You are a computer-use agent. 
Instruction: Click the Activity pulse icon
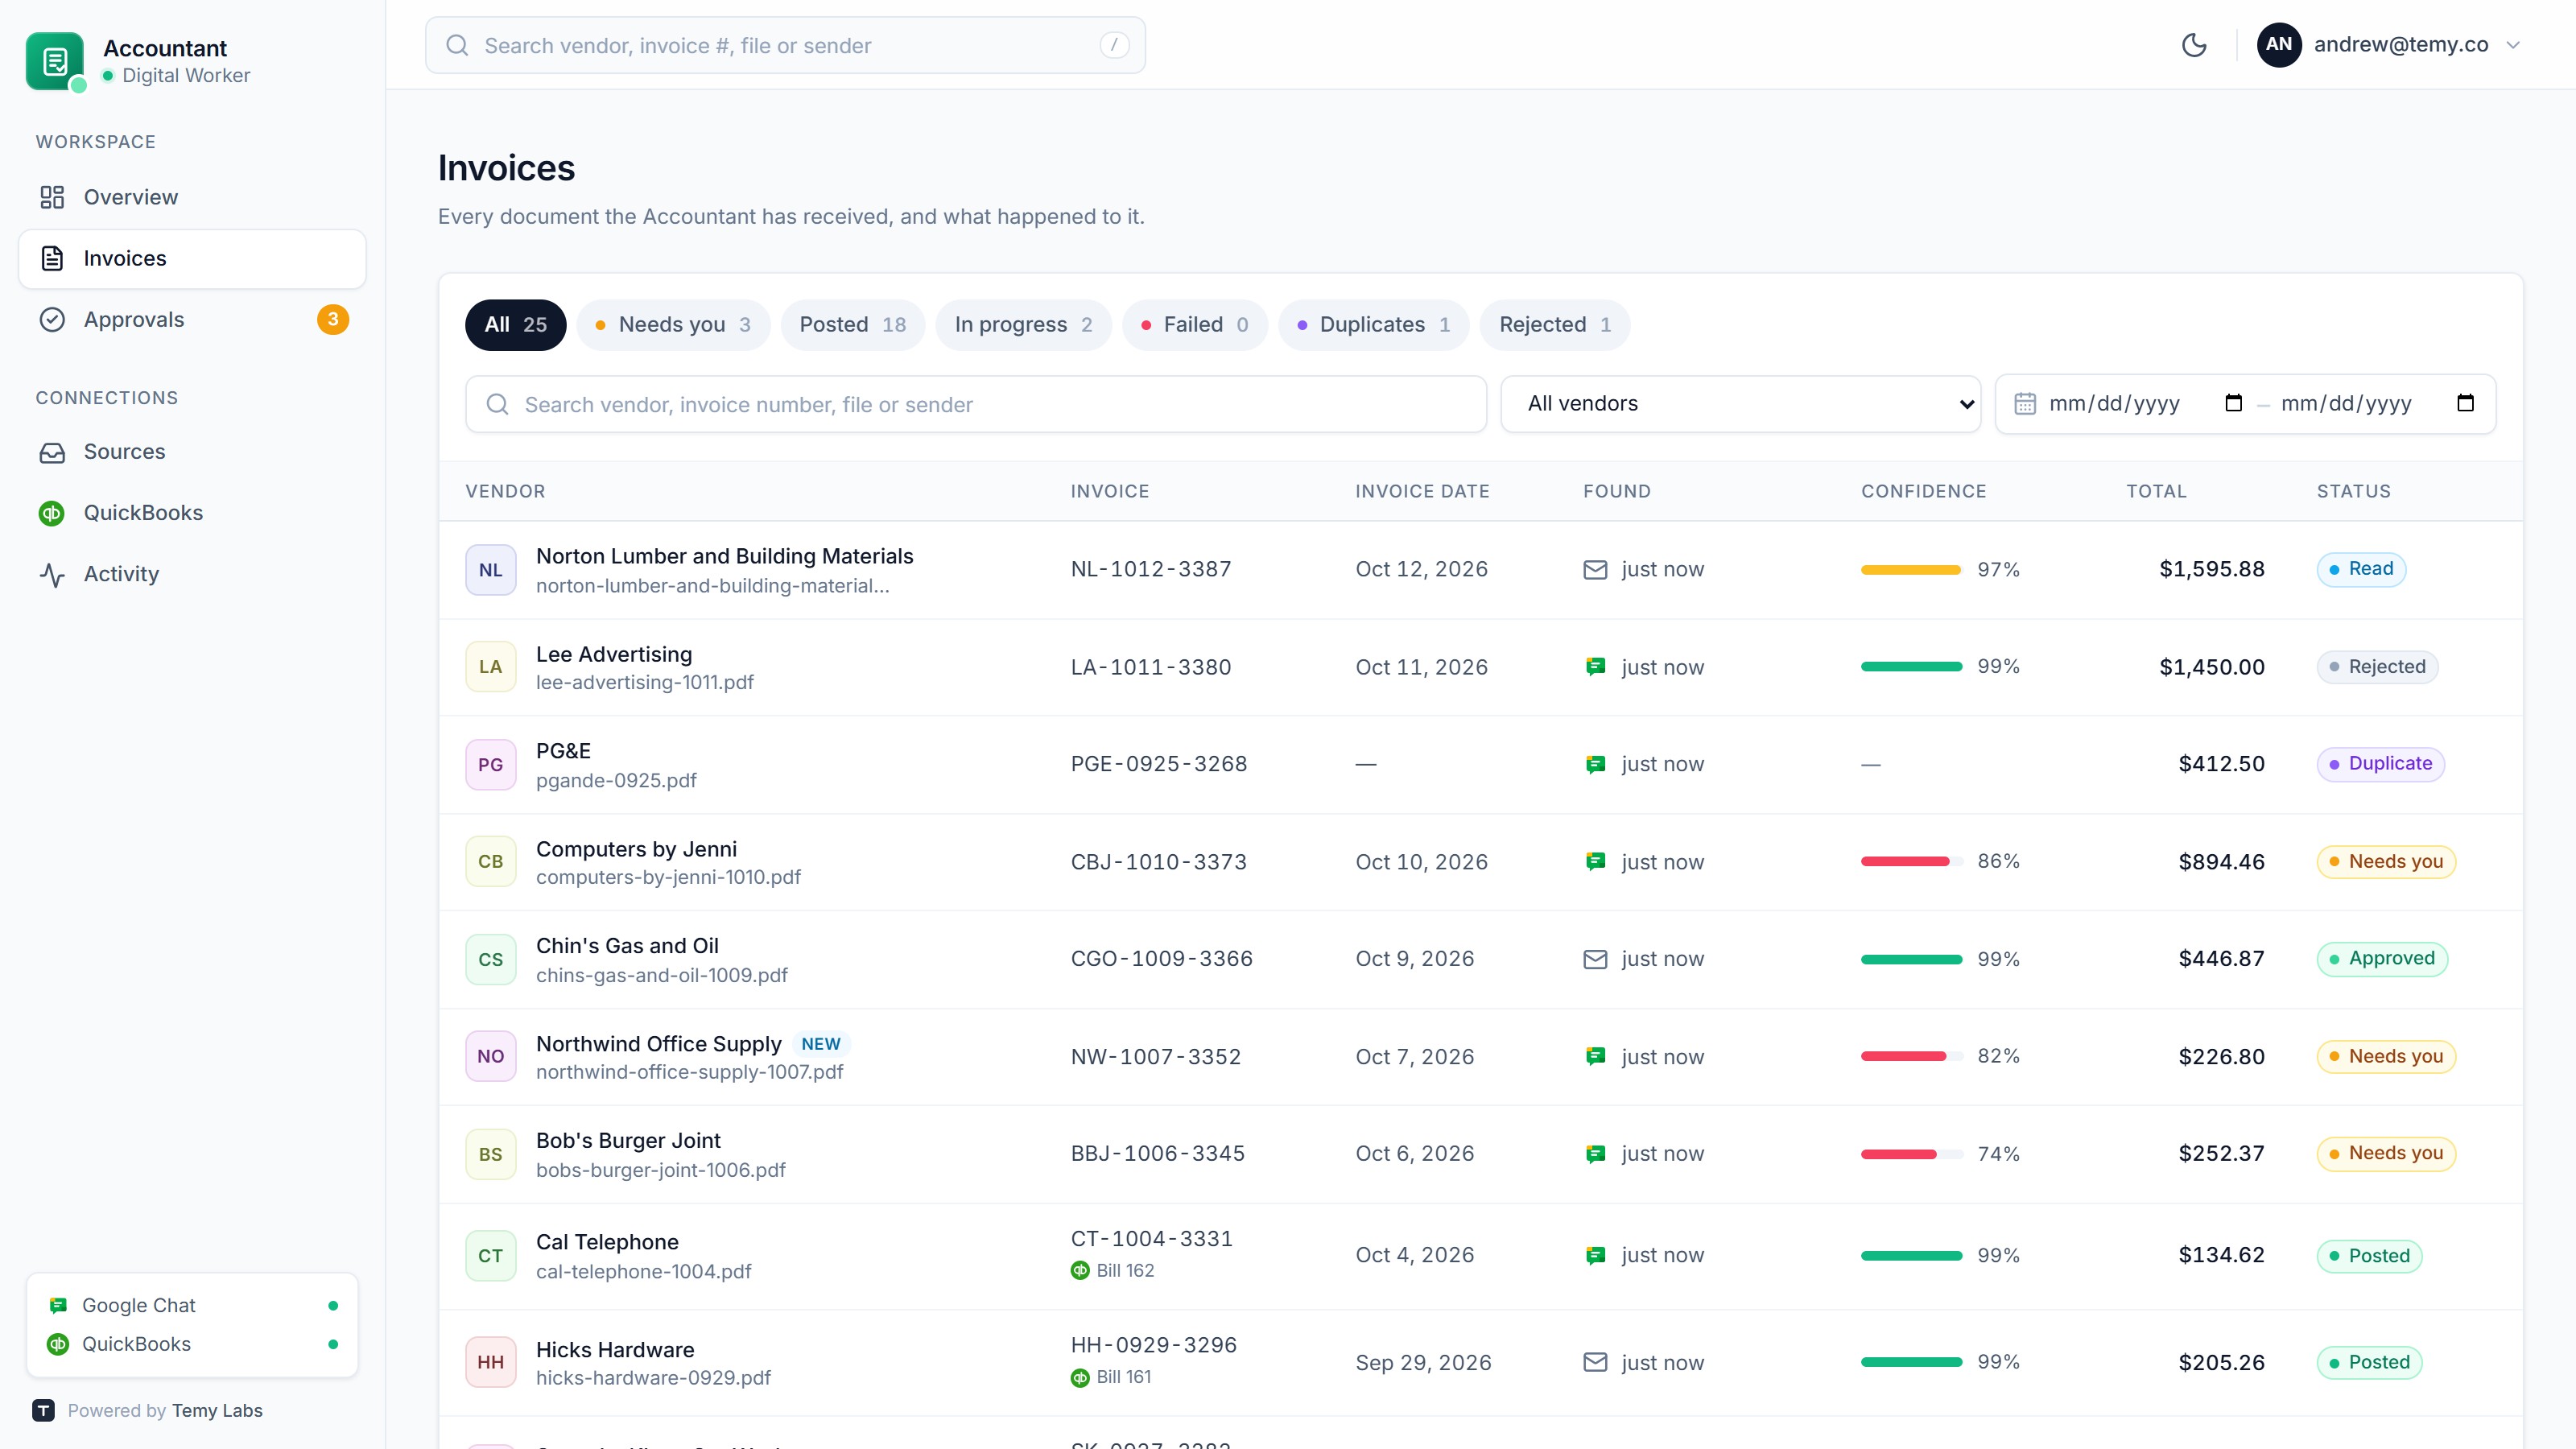(x=52, y=574)
